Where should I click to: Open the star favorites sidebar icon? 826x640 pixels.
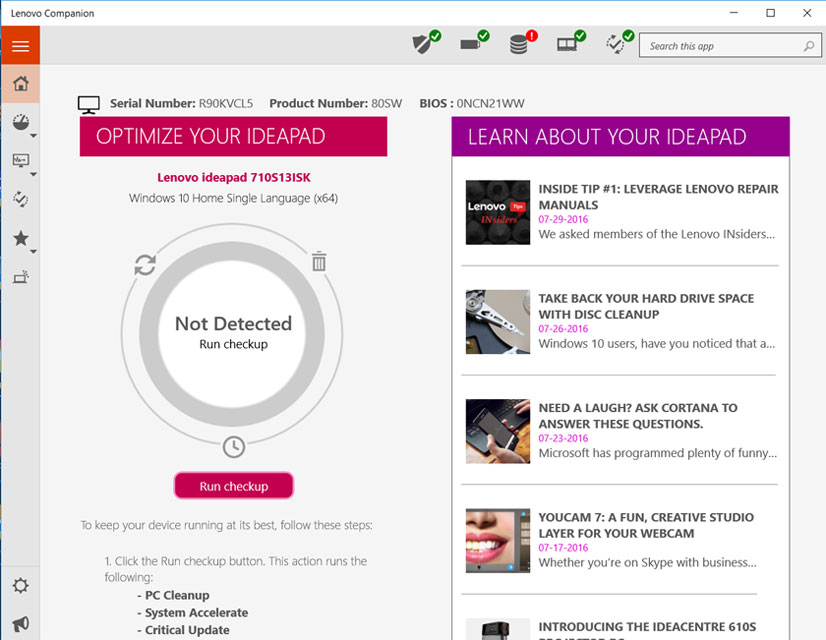click(x=21, y=238)
